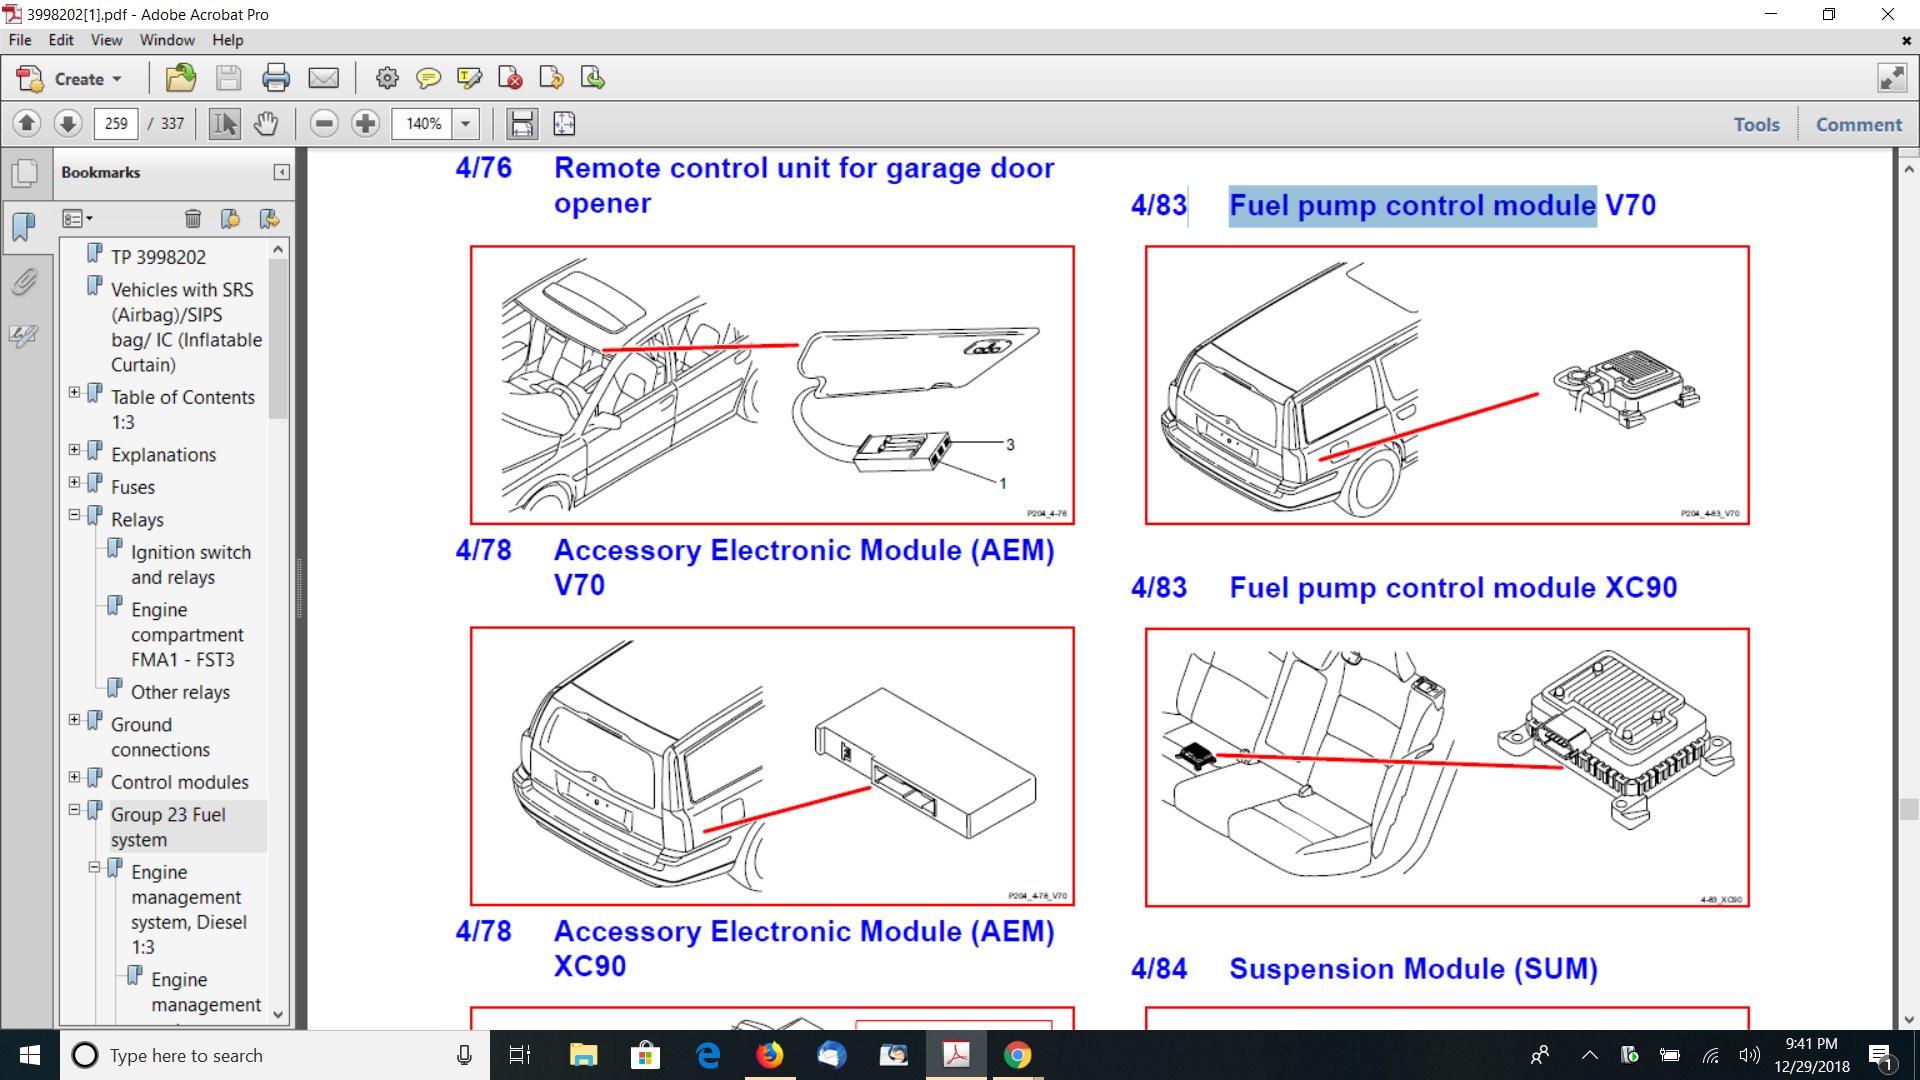
Task: Click the document vertical scrollbar thumb
Action: coord(1908,808)
